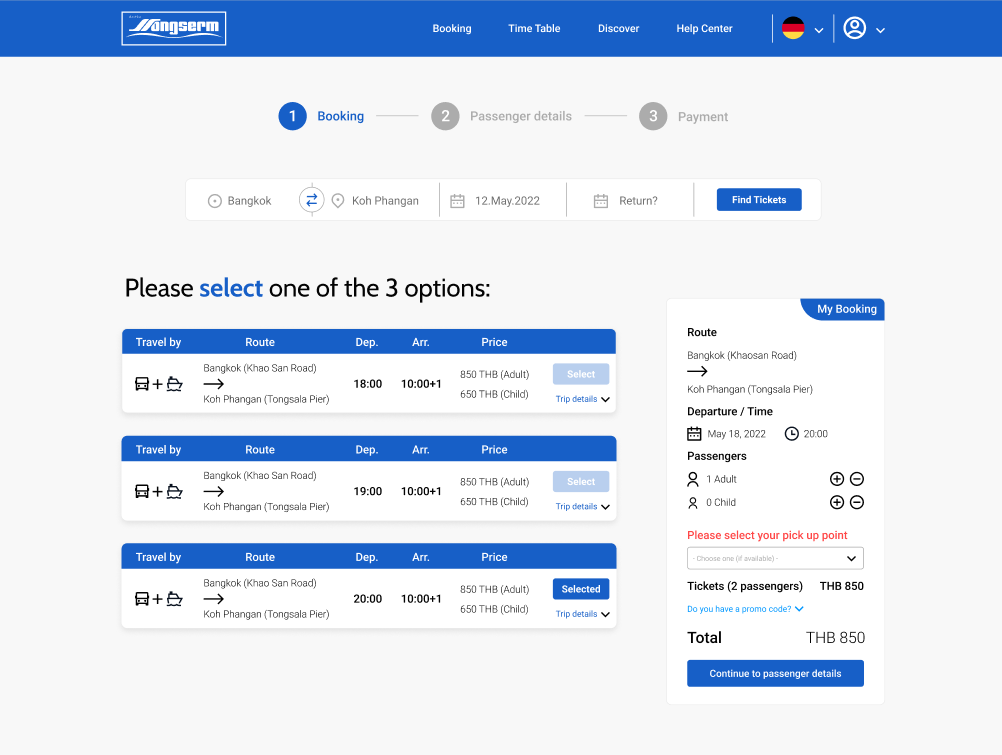Image resolution: width=1002 pixels, height=755 pixels.
Task: Expand Trip details for 20:00 departure
Action: click(x=583, y=614)
